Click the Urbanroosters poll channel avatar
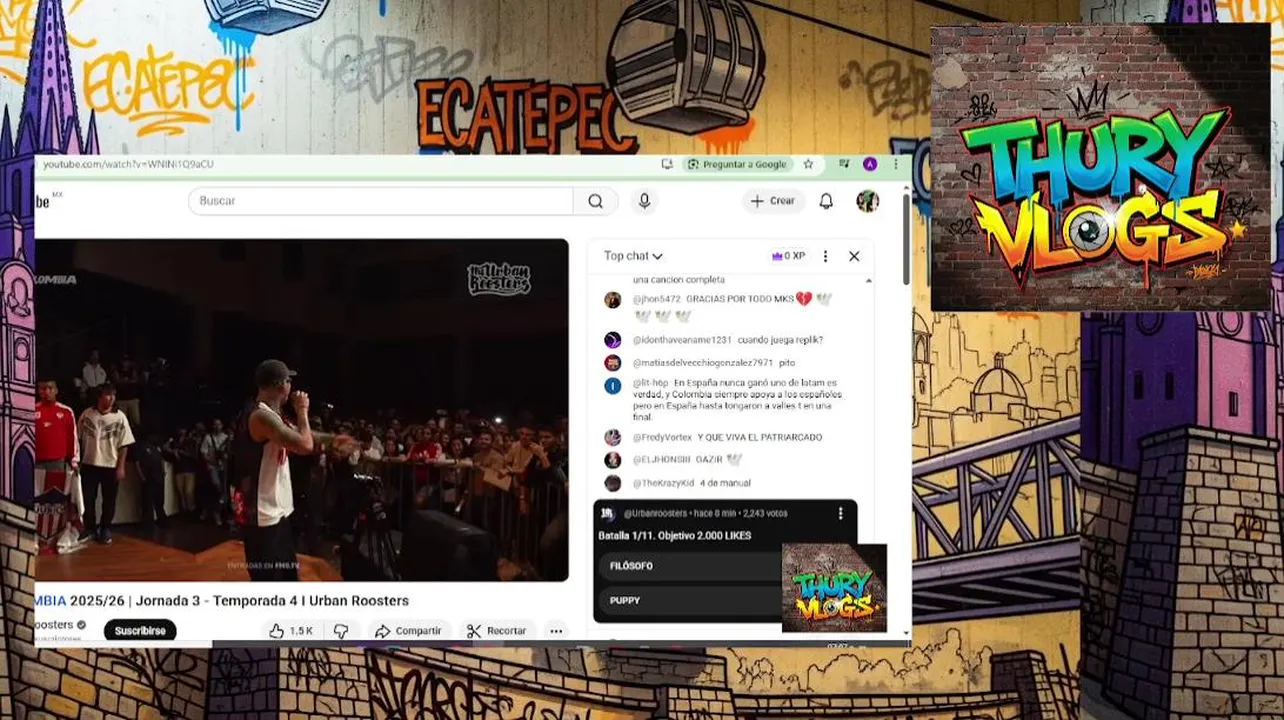Image resolution: width=1284 pixels, height=720 pixels. click(607, 513)
